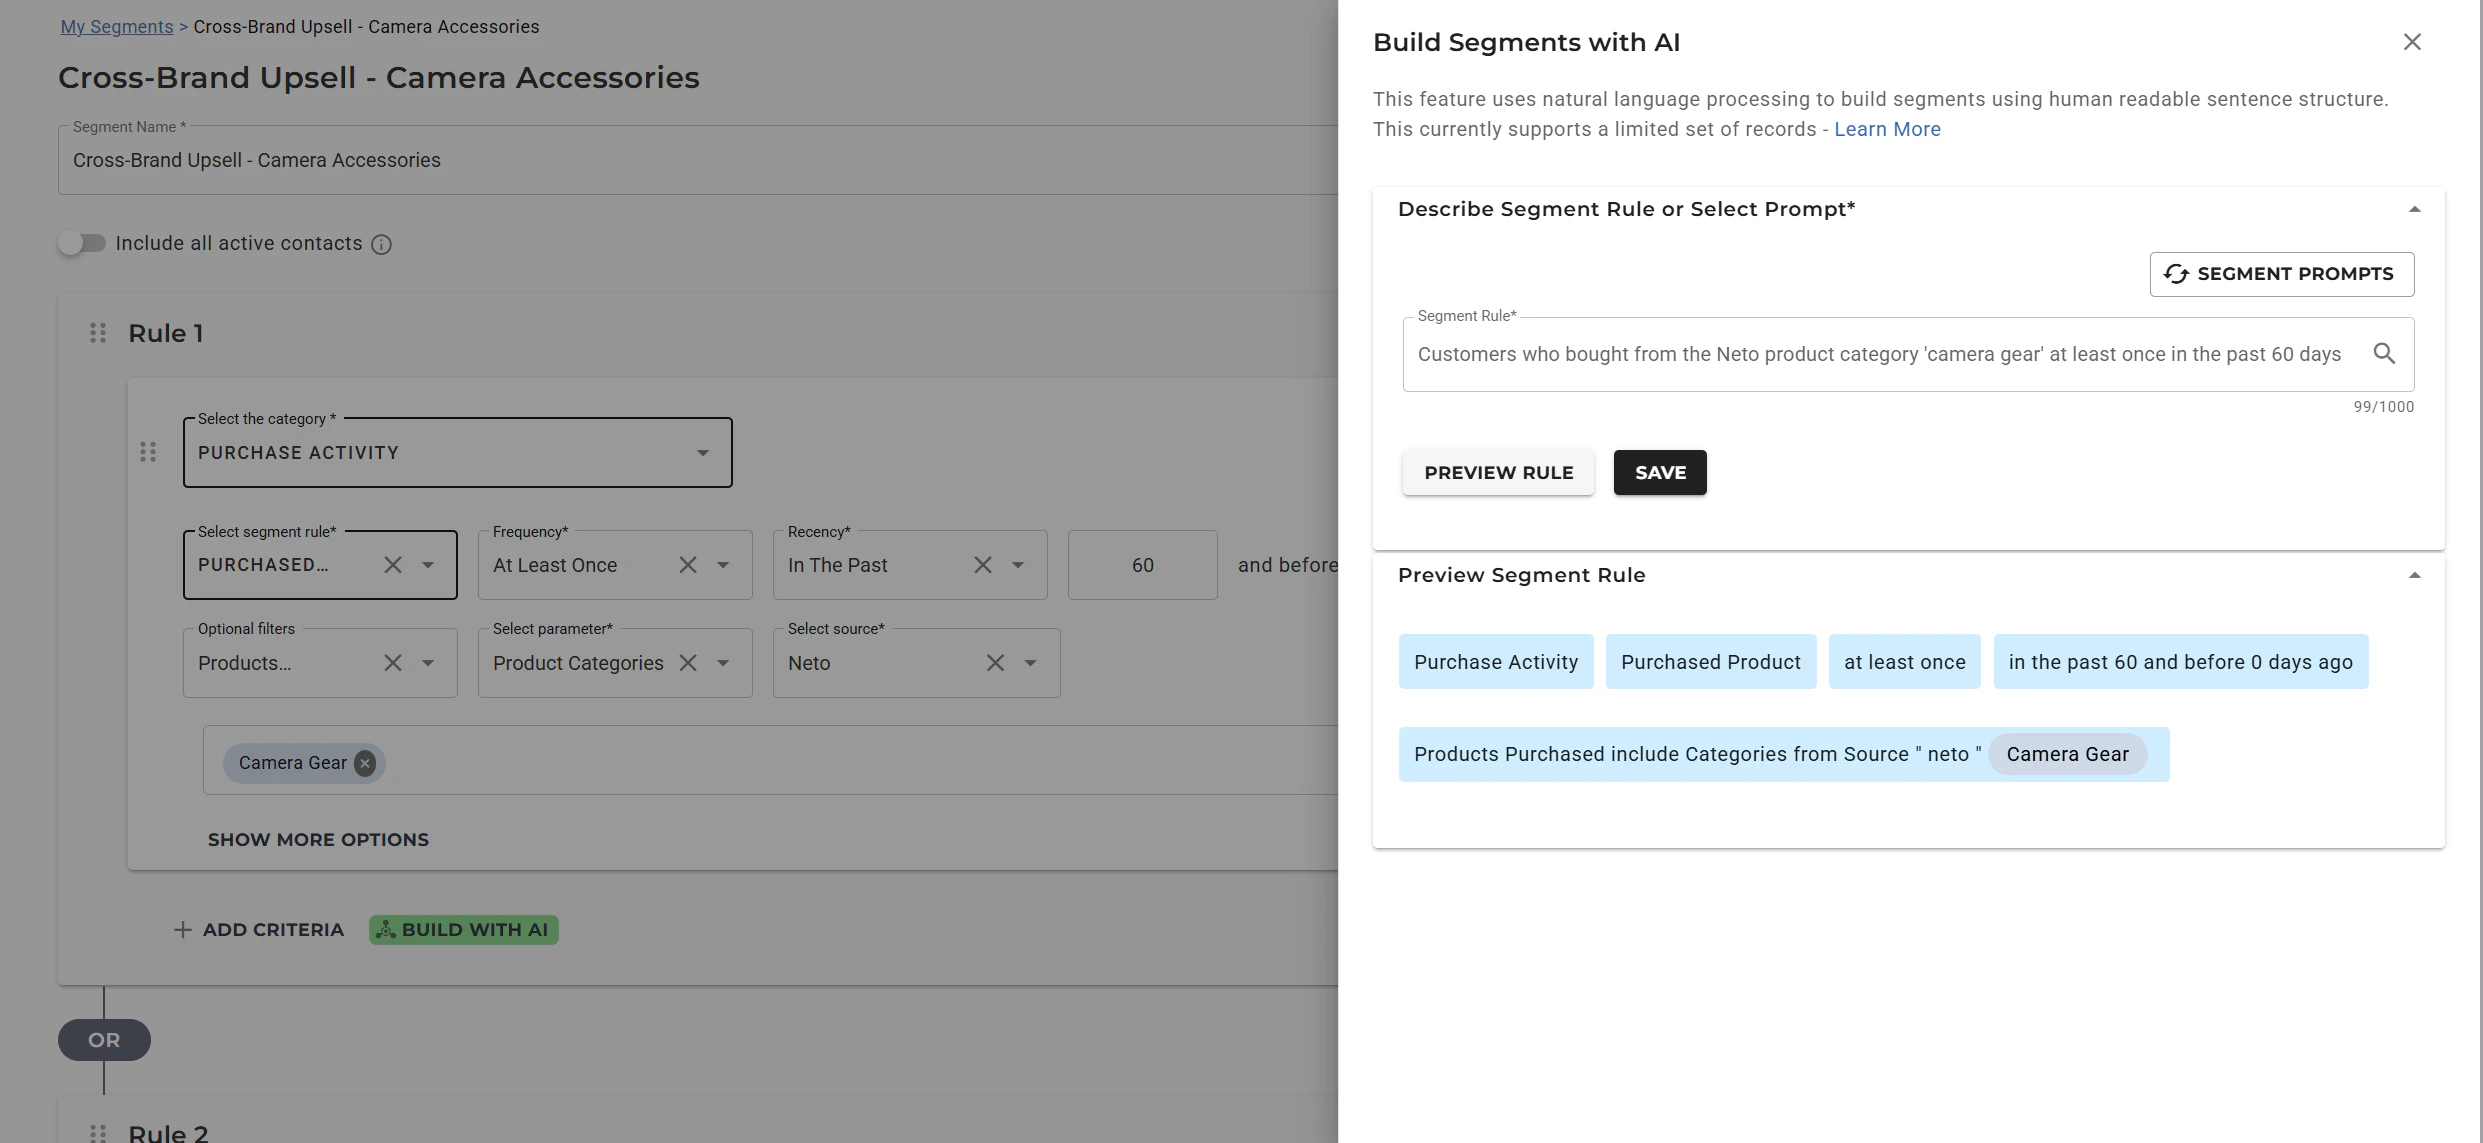Click the Learn More link
Screen dimensions: 2483x1143
(x=1886, y=129)
